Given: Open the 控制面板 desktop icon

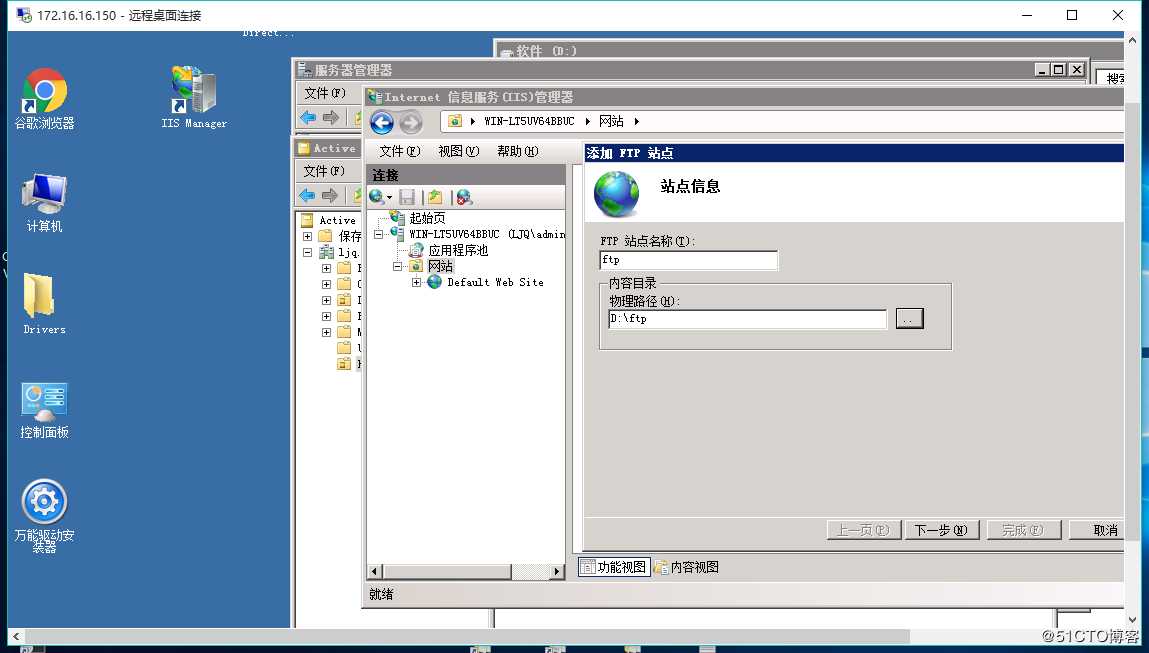Looking at the screenshot, I should click(44, 410).
